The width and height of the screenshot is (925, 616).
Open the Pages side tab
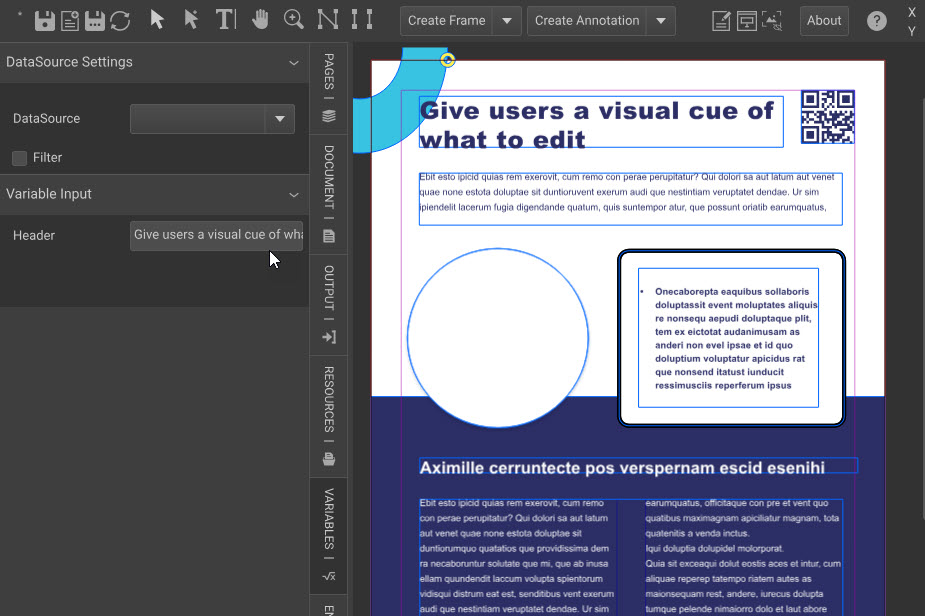[x=328, y=88]
